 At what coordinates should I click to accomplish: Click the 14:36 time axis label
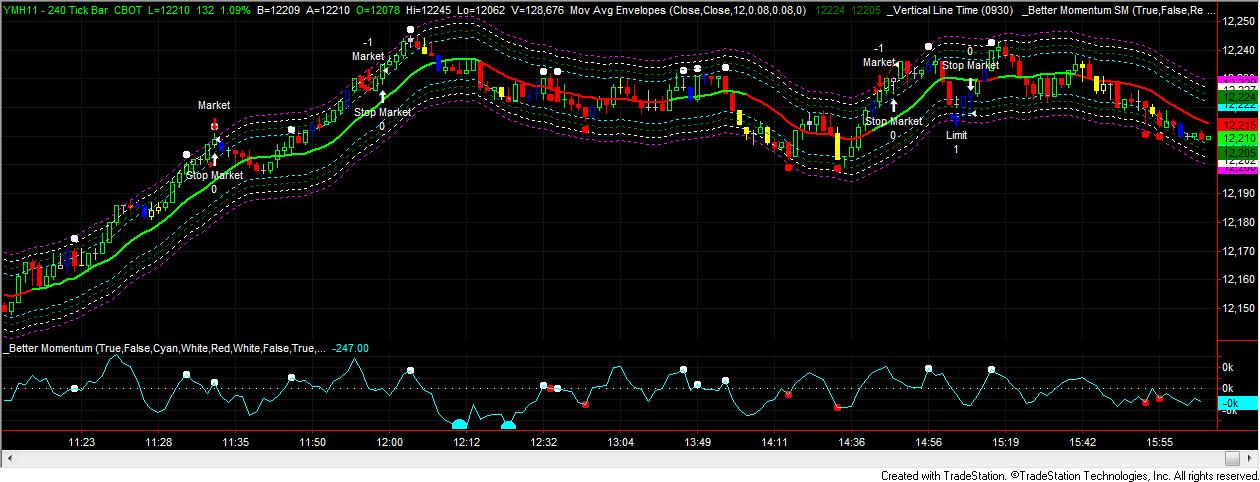pos(851,441)
